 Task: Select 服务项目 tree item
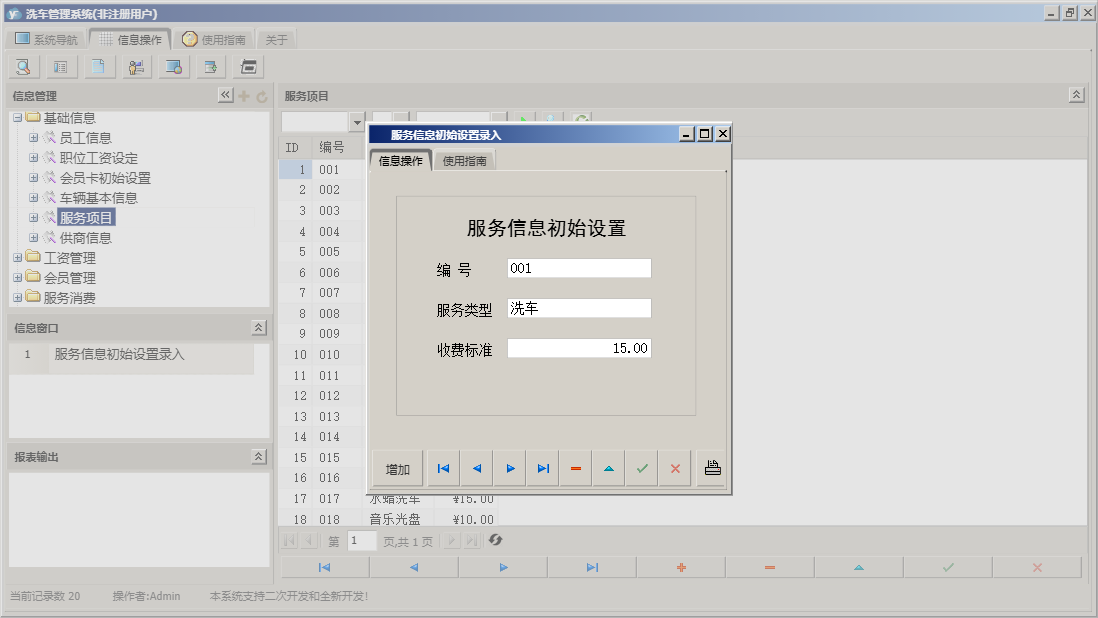pos(85,218)
